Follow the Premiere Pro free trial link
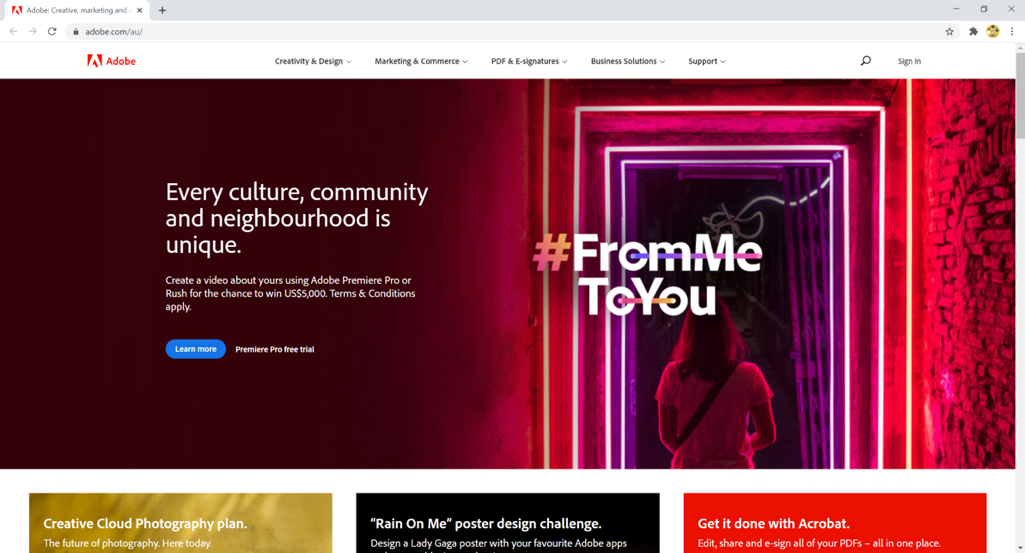Viewport: 1025px width, 553px height. click(275, 349)
